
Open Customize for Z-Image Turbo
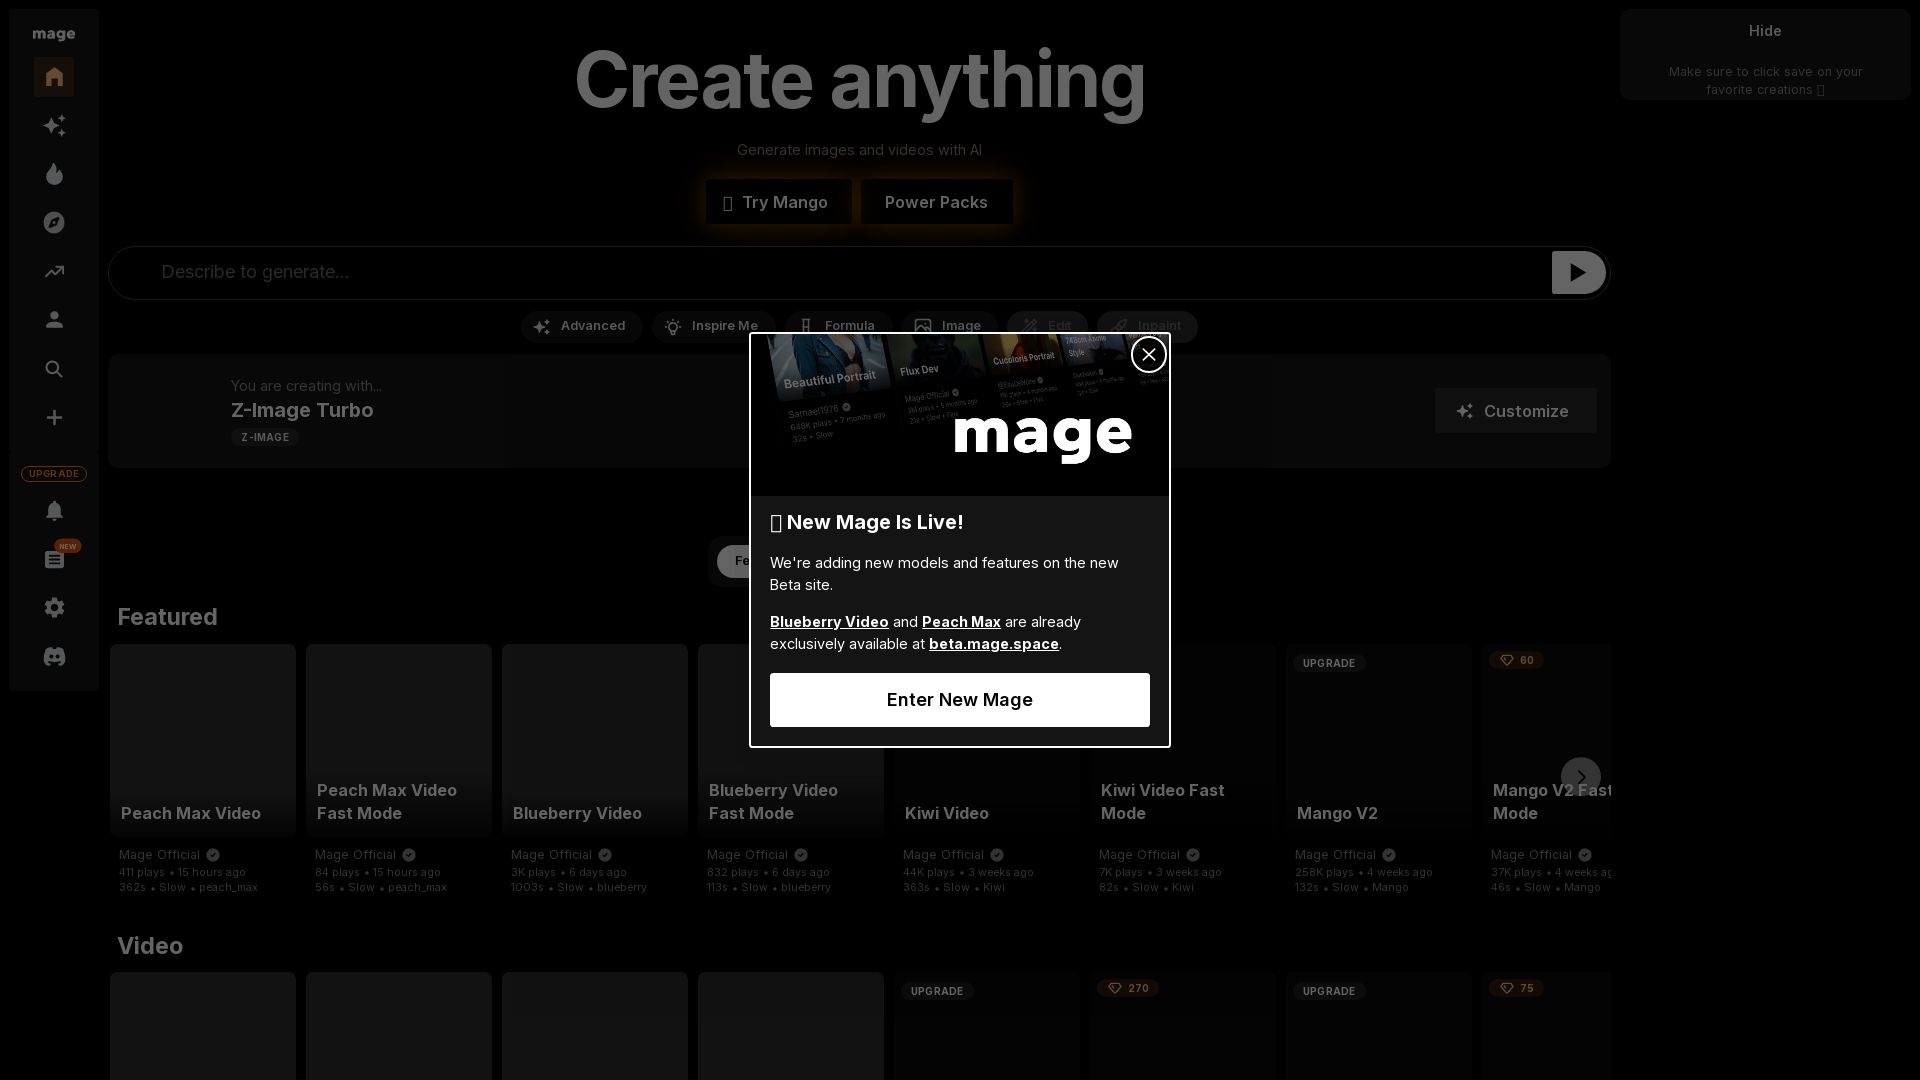pos(1514,411)
